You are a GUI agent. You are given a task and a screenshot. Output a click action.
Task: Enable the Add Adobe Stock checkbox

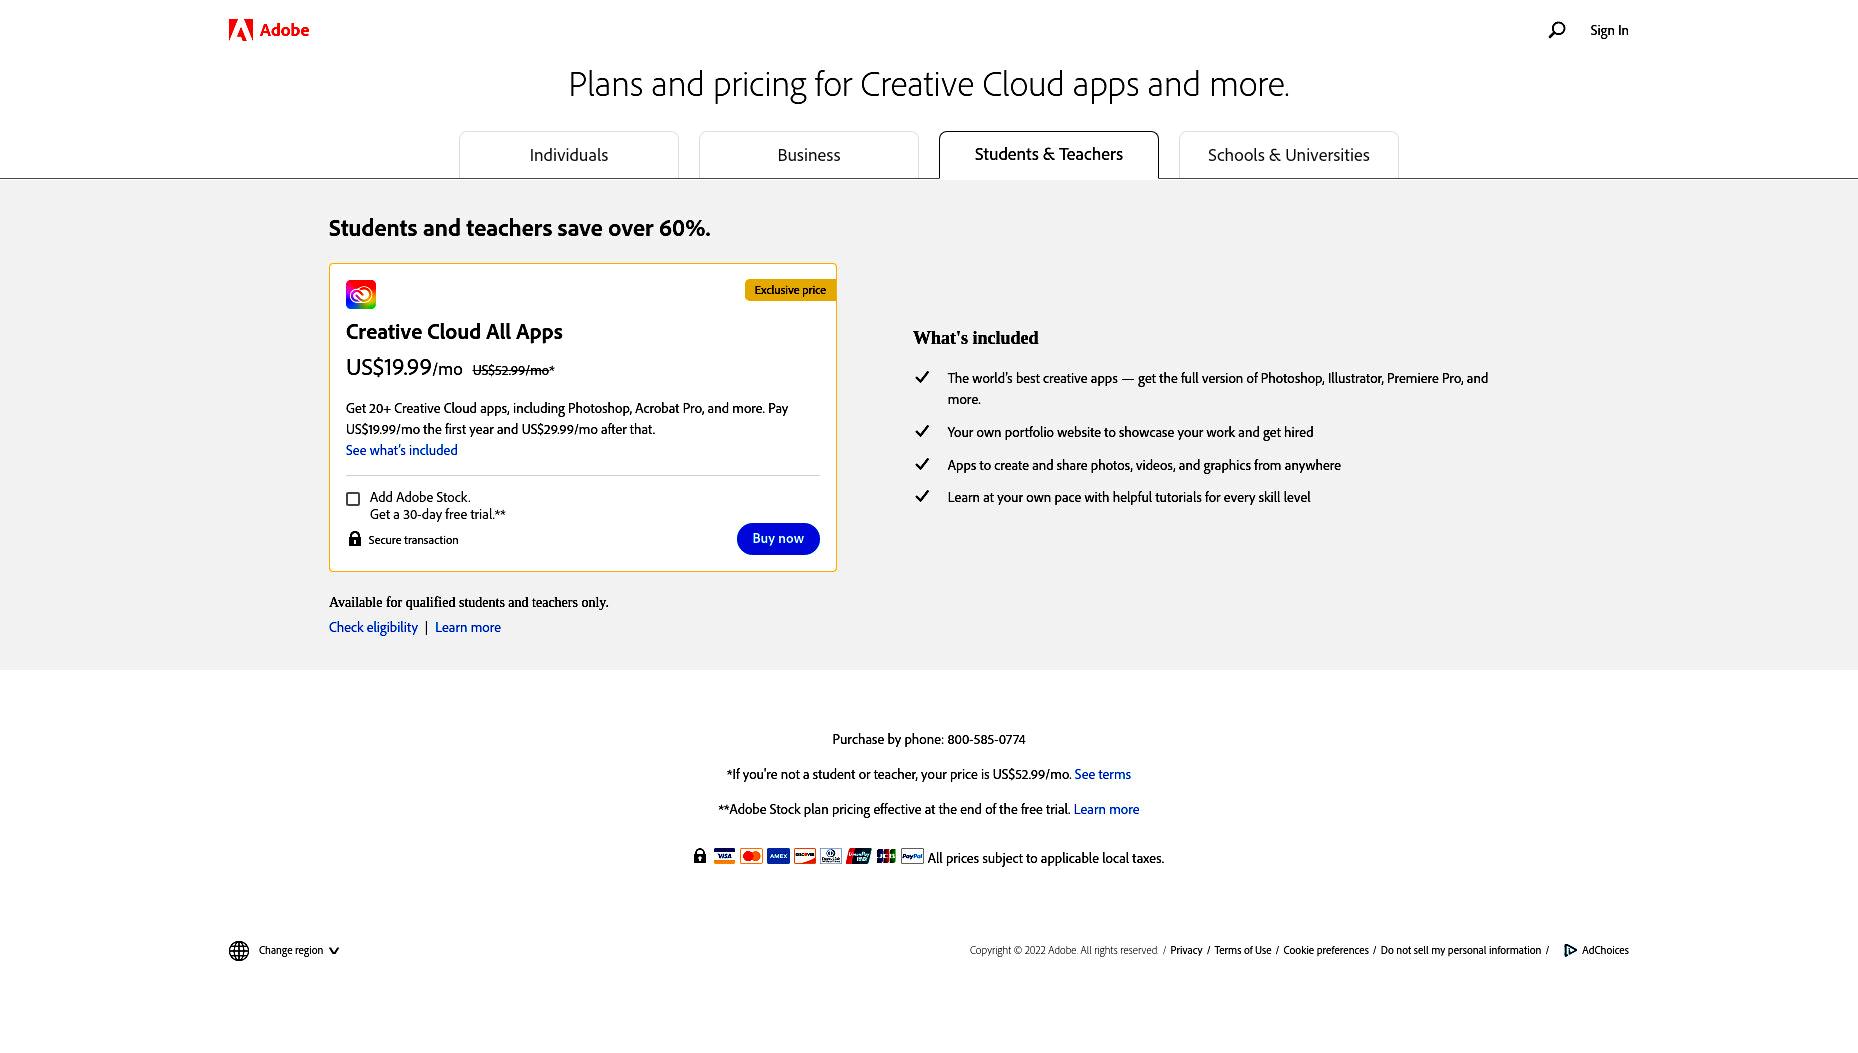coord(353,499)
